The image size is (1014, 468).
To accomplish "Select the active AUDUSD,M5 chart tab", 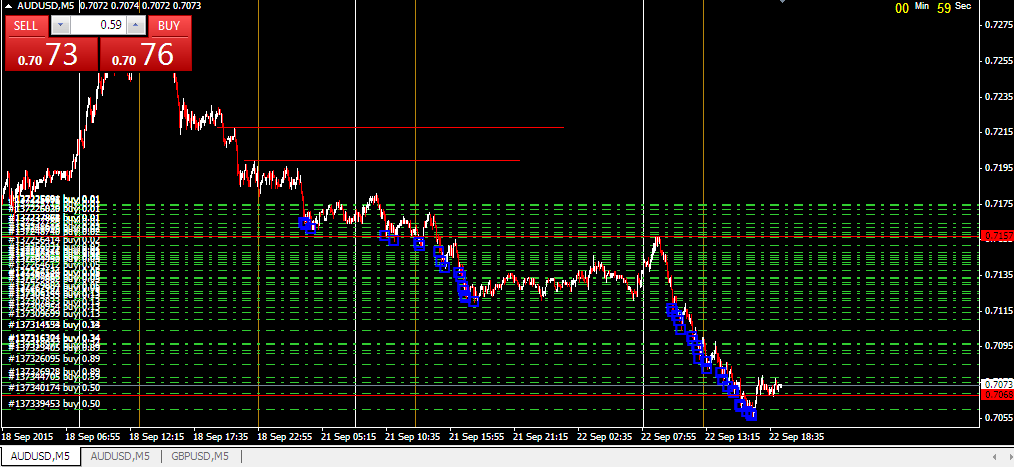I will pos(40,456).
